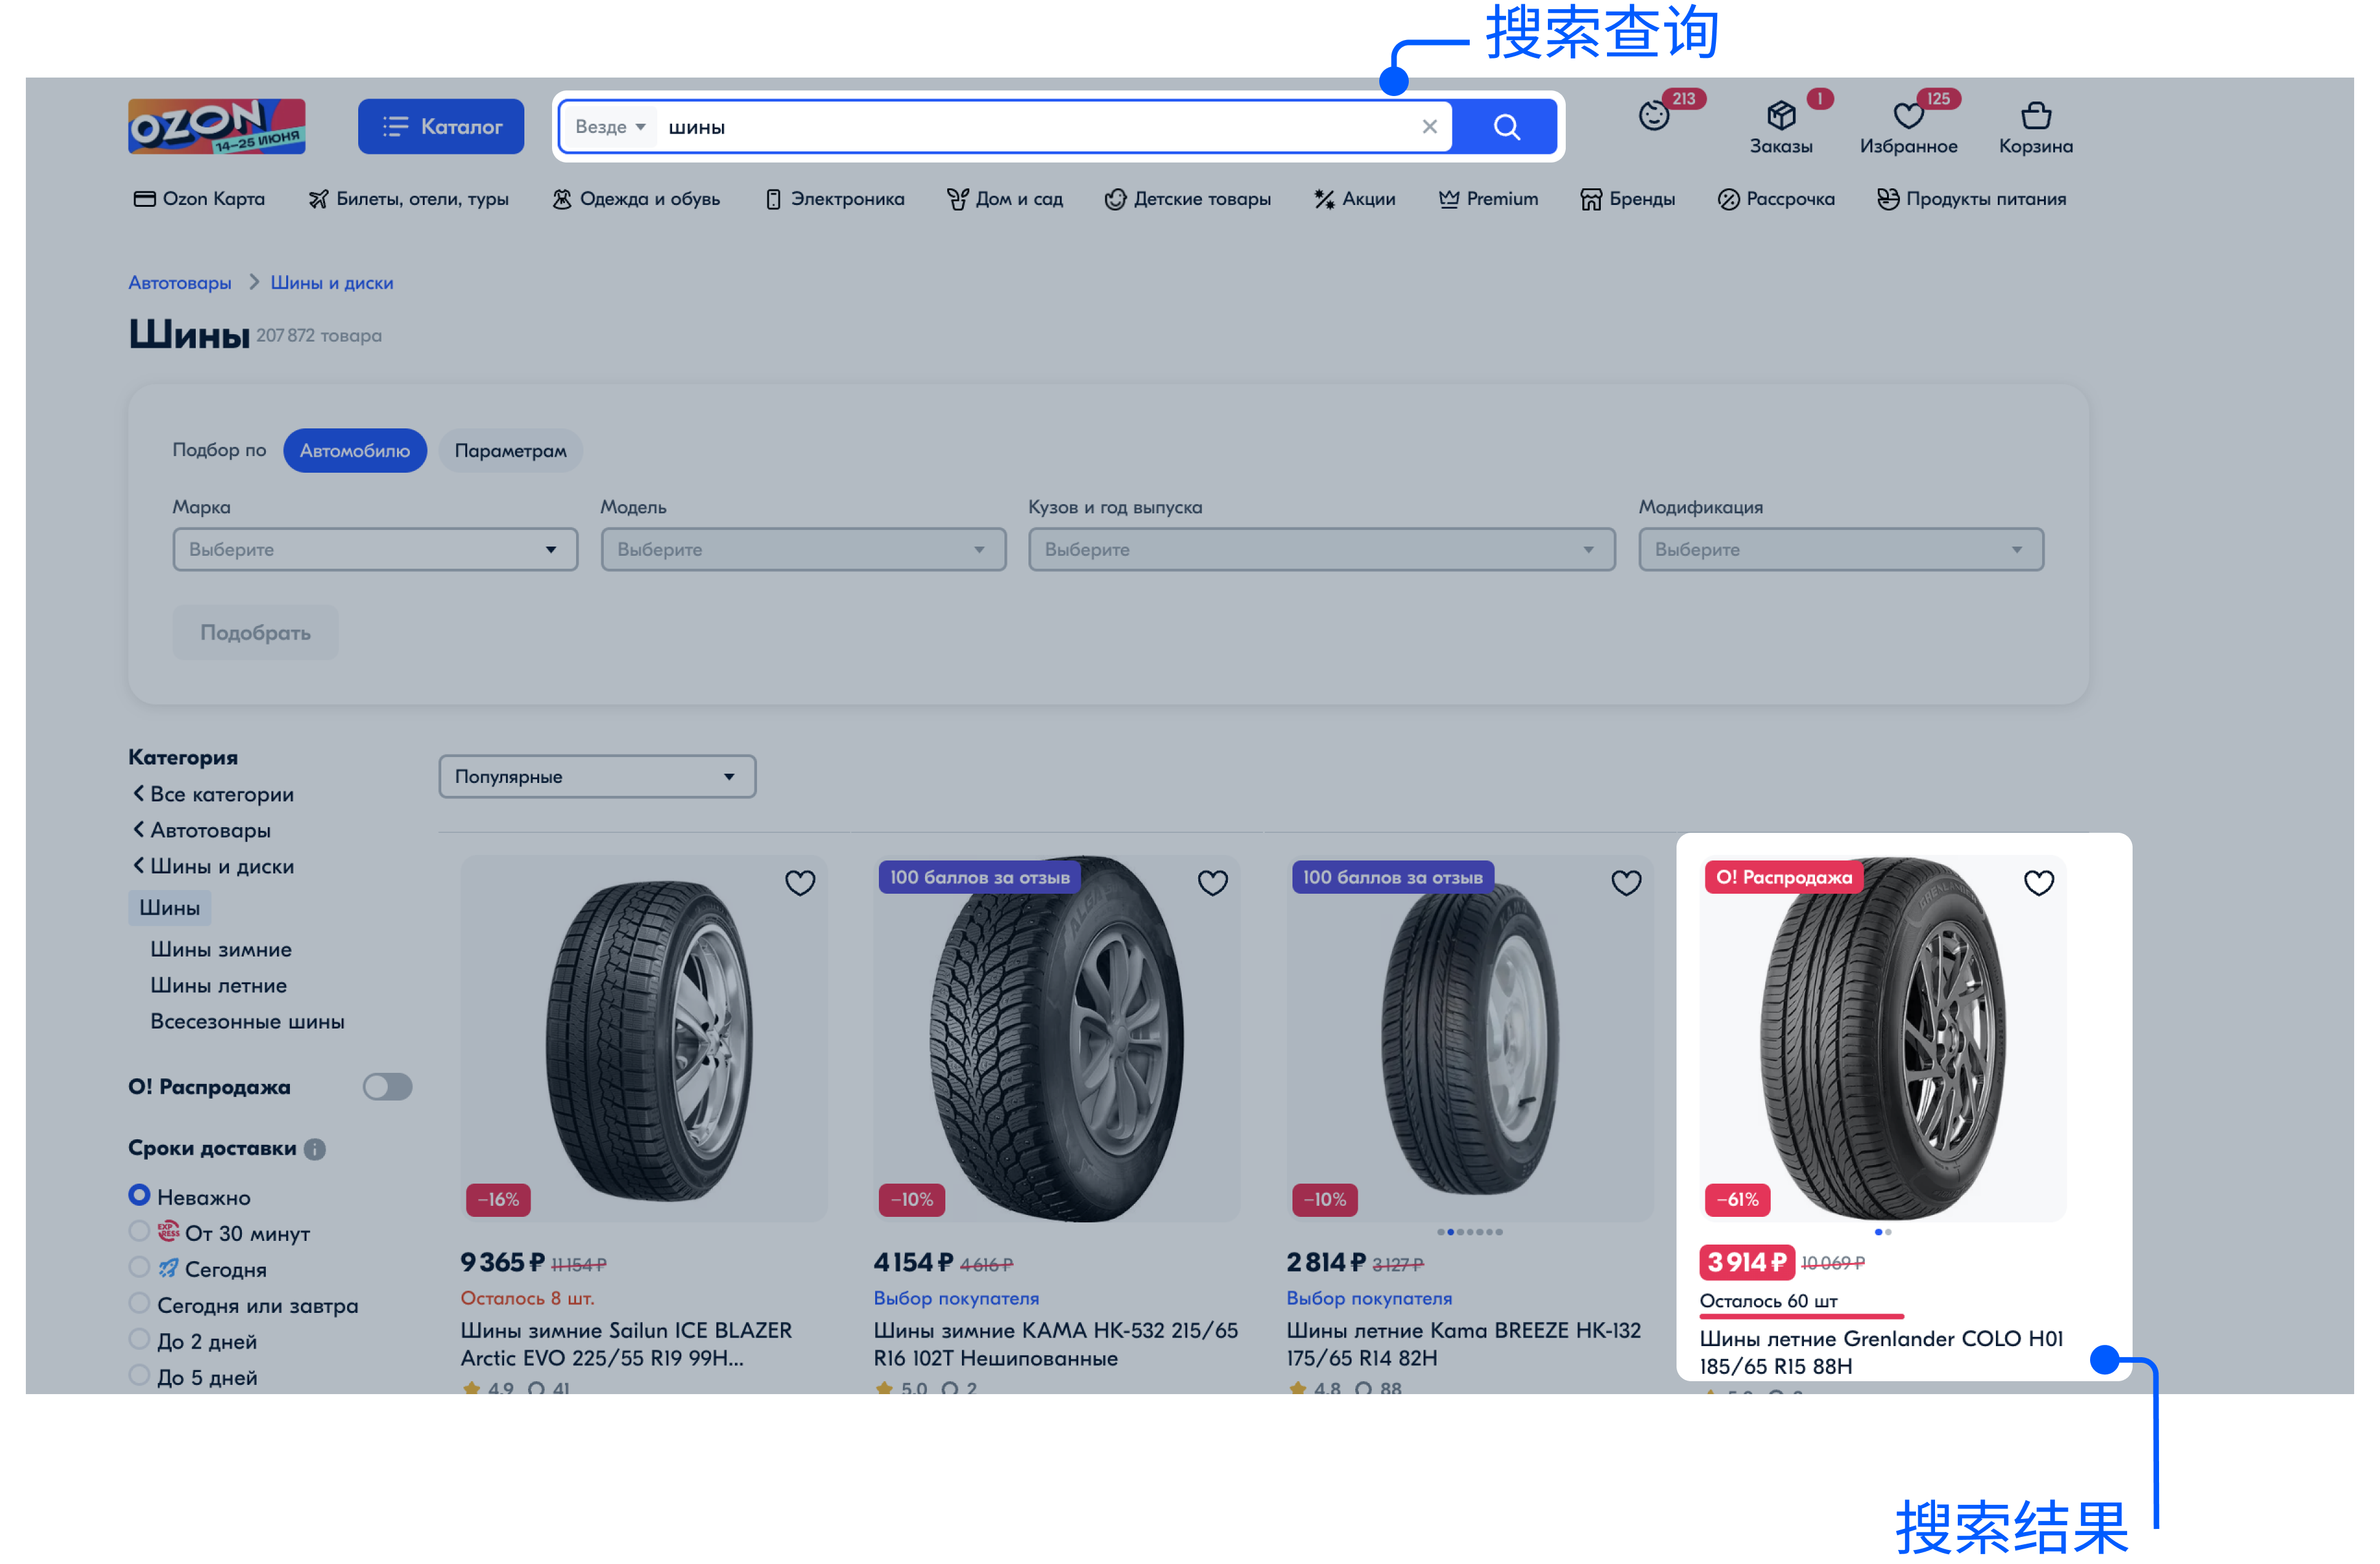Viewport: 2380px width, 1564px height.
Task: Open Шины летние Grenlander COLO H01 title
Action: coord(1881,1352)
